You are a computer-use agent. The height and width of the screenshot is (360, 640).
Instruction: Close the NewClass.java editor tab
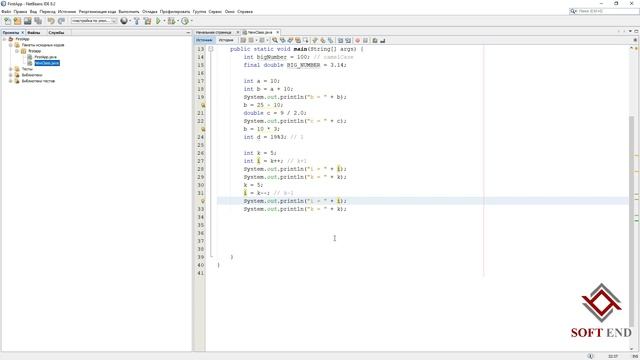coord(278,32)
